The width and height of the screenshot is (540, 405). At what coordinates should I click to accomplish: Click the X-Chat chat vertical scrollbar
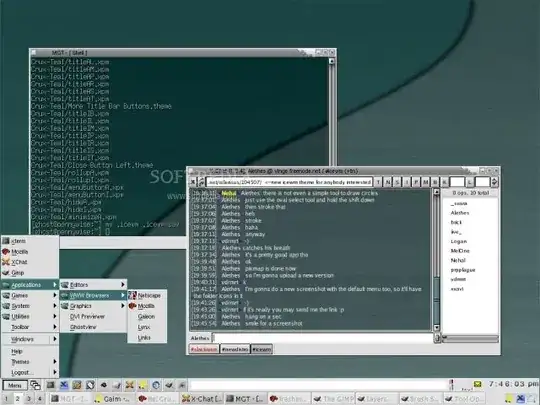(436, 259)
